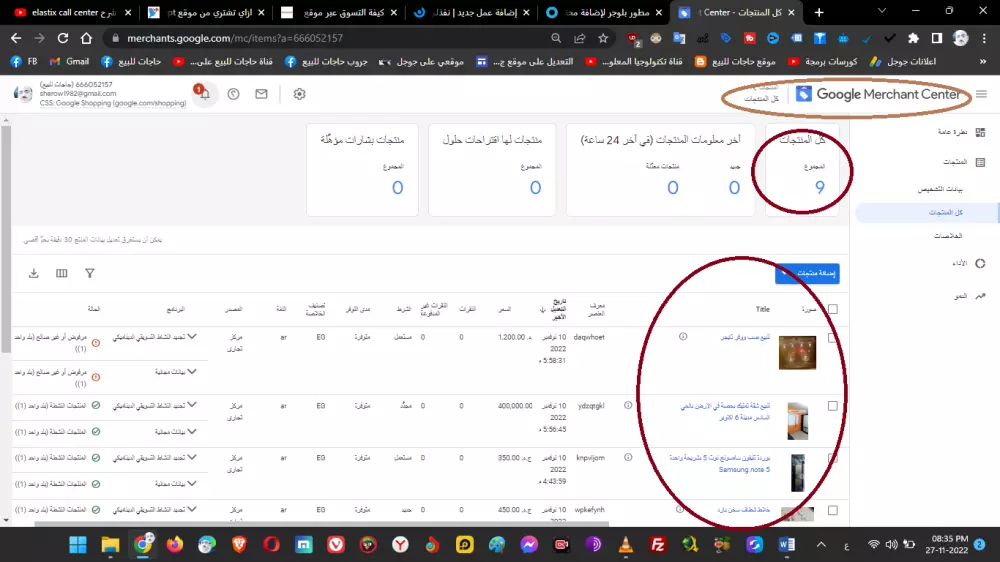Tick the checkbox for the ydzqtgkl product
1000x562 pixels.
[x=833, y=406]
